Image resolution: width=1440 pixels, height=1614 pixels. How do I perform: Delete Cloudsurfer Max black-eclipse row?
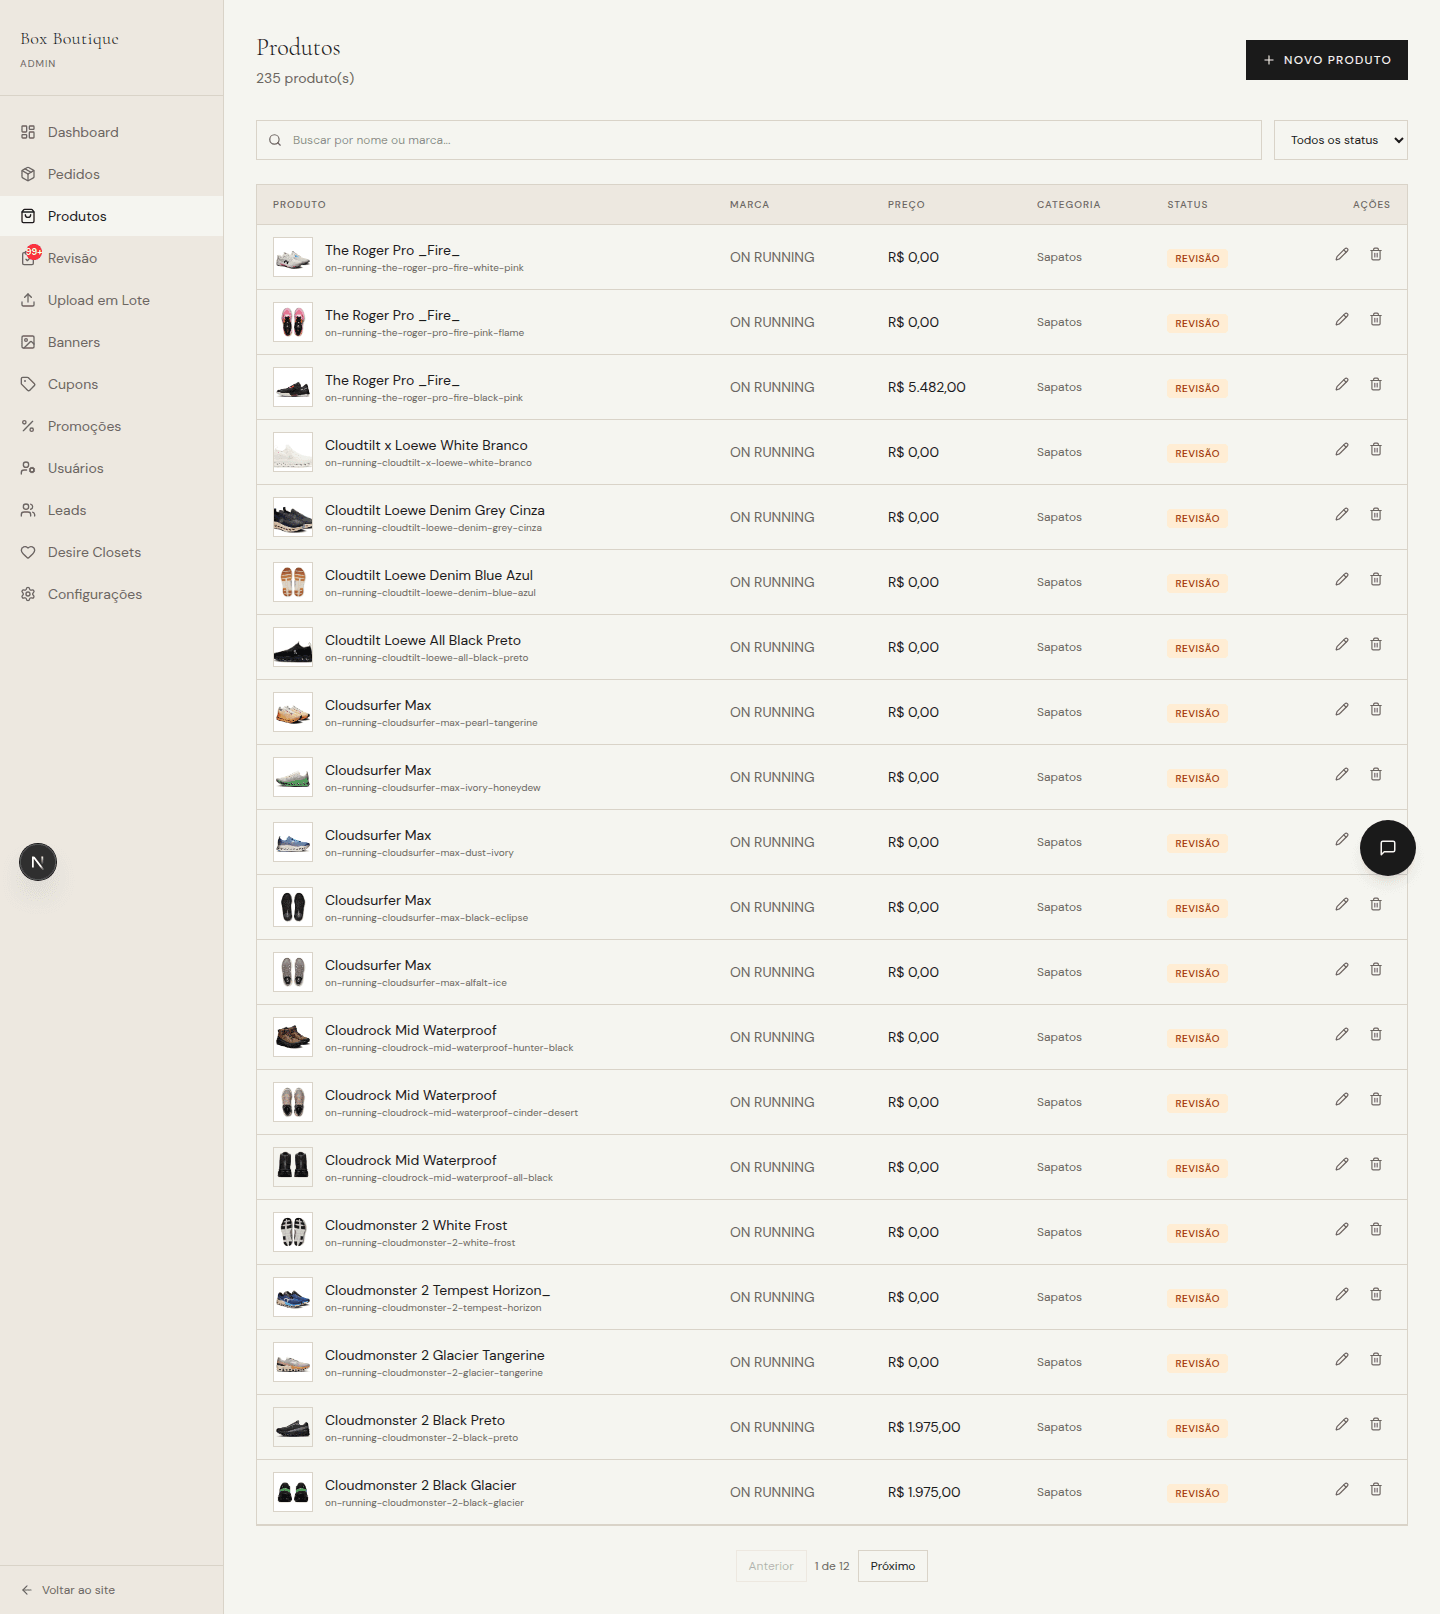pyautogui.click(x=1376, y=904)
